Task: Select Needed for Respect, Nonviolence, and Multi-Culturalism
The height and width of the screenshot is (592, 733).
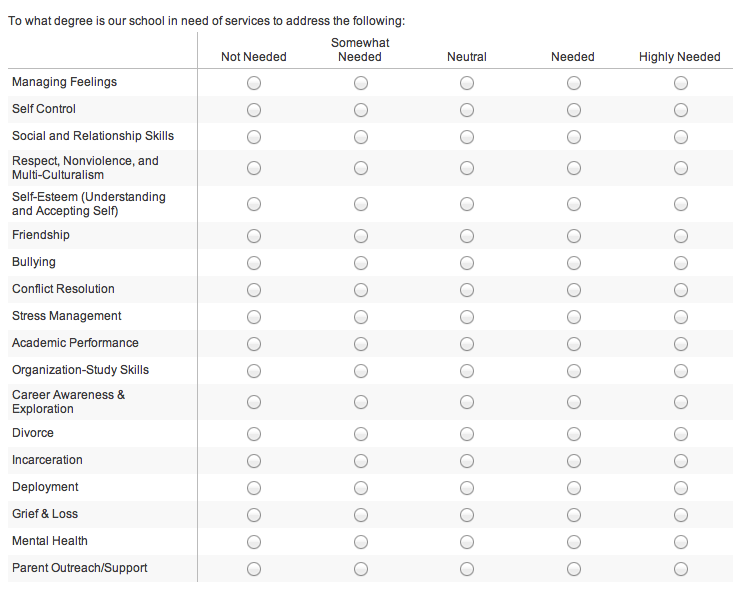Action: 574,168
